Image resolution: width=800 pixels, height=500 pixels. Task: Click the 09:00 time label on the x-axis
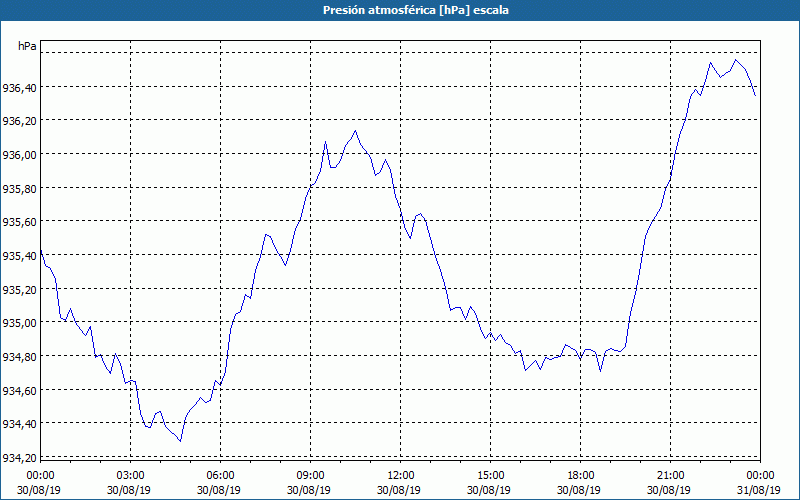[x=310, y=476]
